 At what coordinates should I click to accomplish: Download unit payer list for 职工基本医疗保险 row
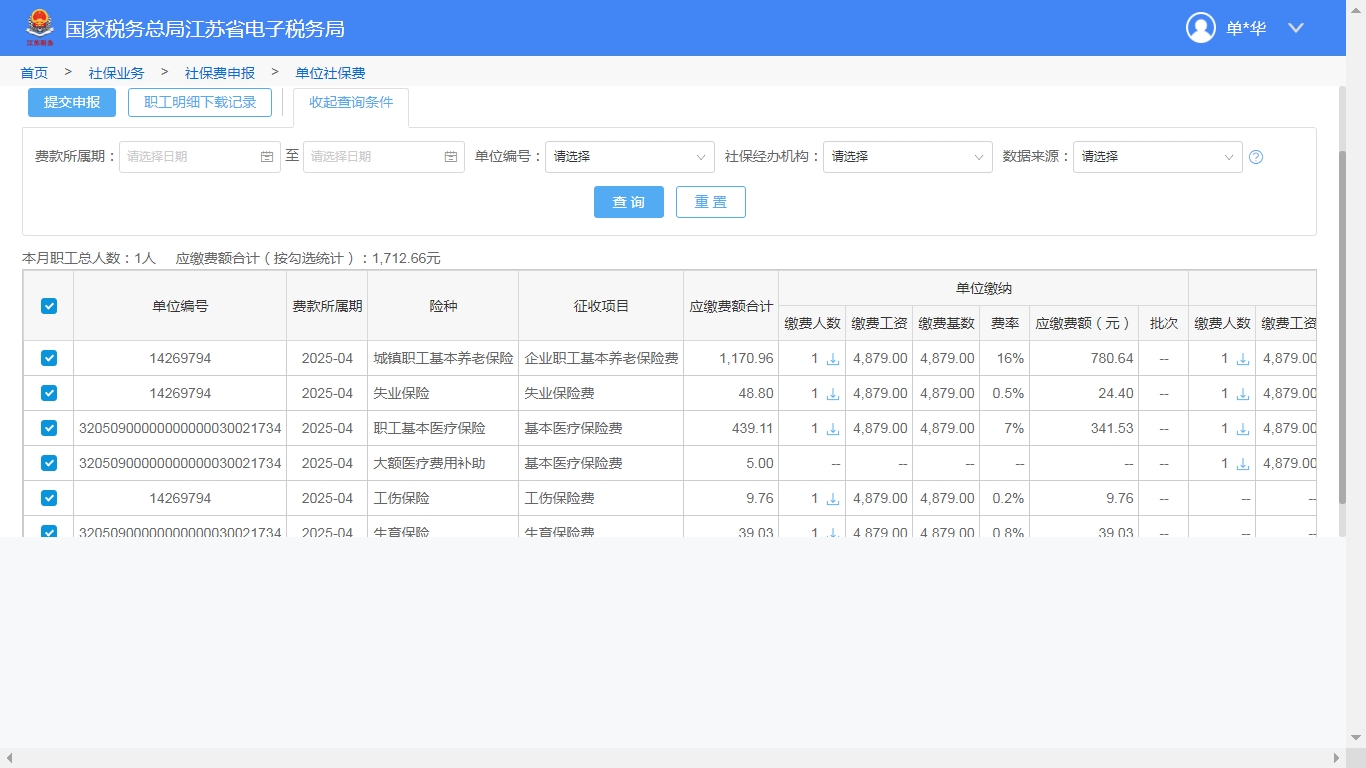(x=833, y=429)
